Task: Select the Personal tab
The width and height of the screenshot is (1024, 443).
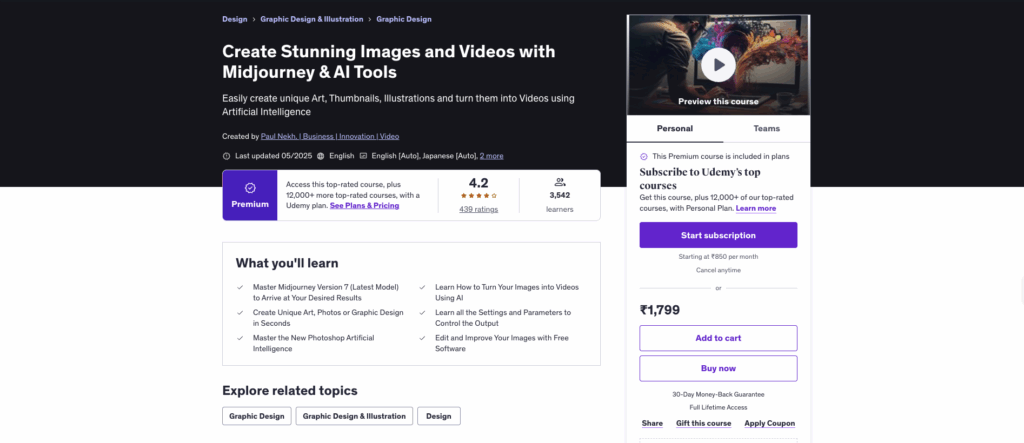Action: point(675,129)
